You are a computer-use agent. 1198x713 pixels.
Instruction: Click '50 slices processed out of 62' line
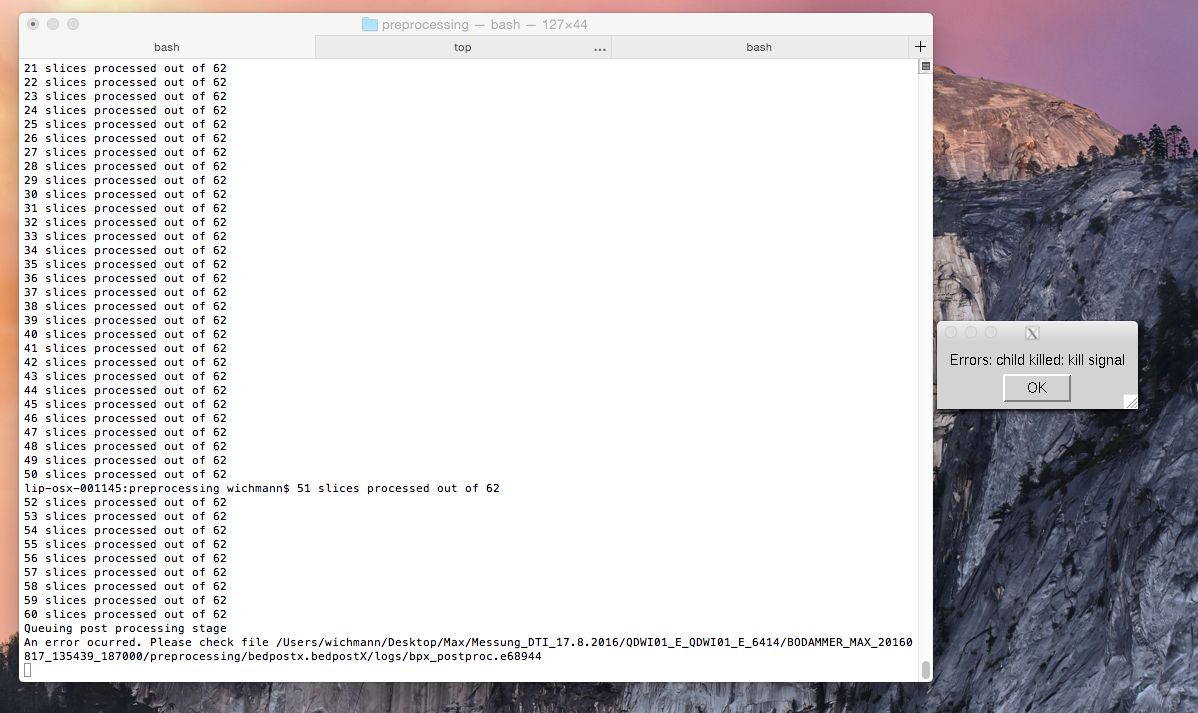125,475
